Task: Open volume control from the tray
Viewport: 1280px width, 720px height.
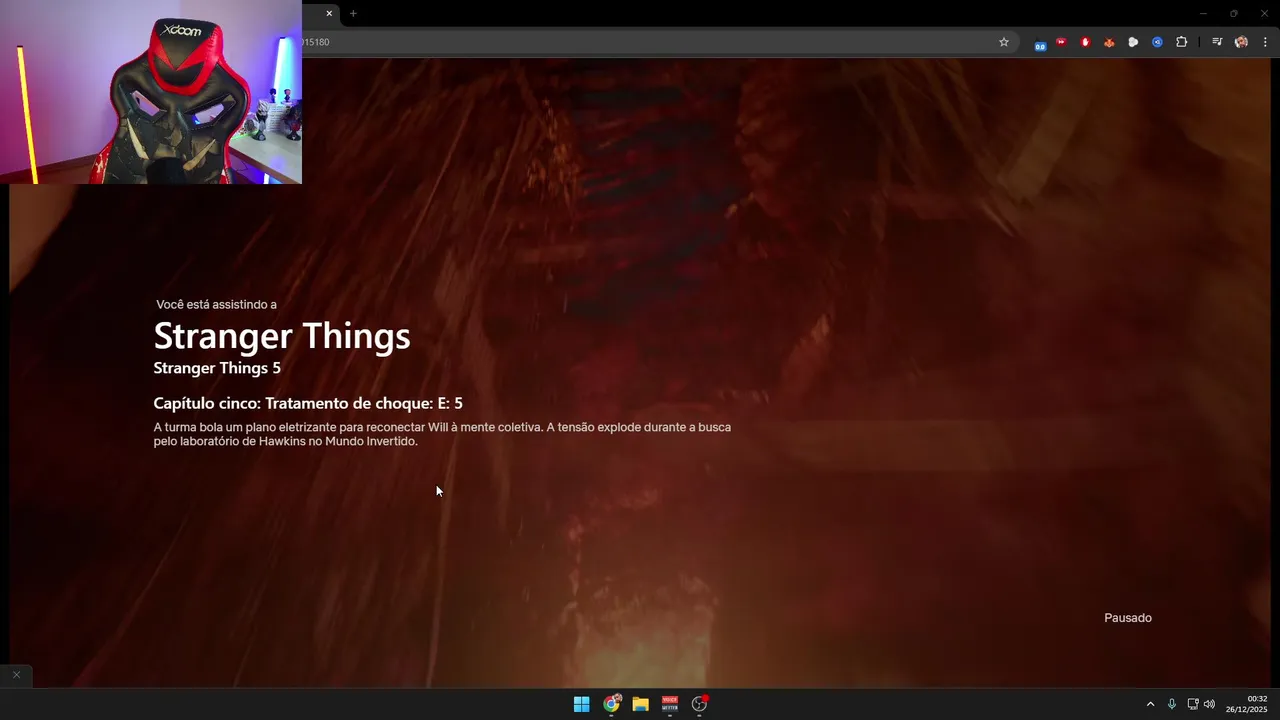Action: click(x=1209, y=704)
